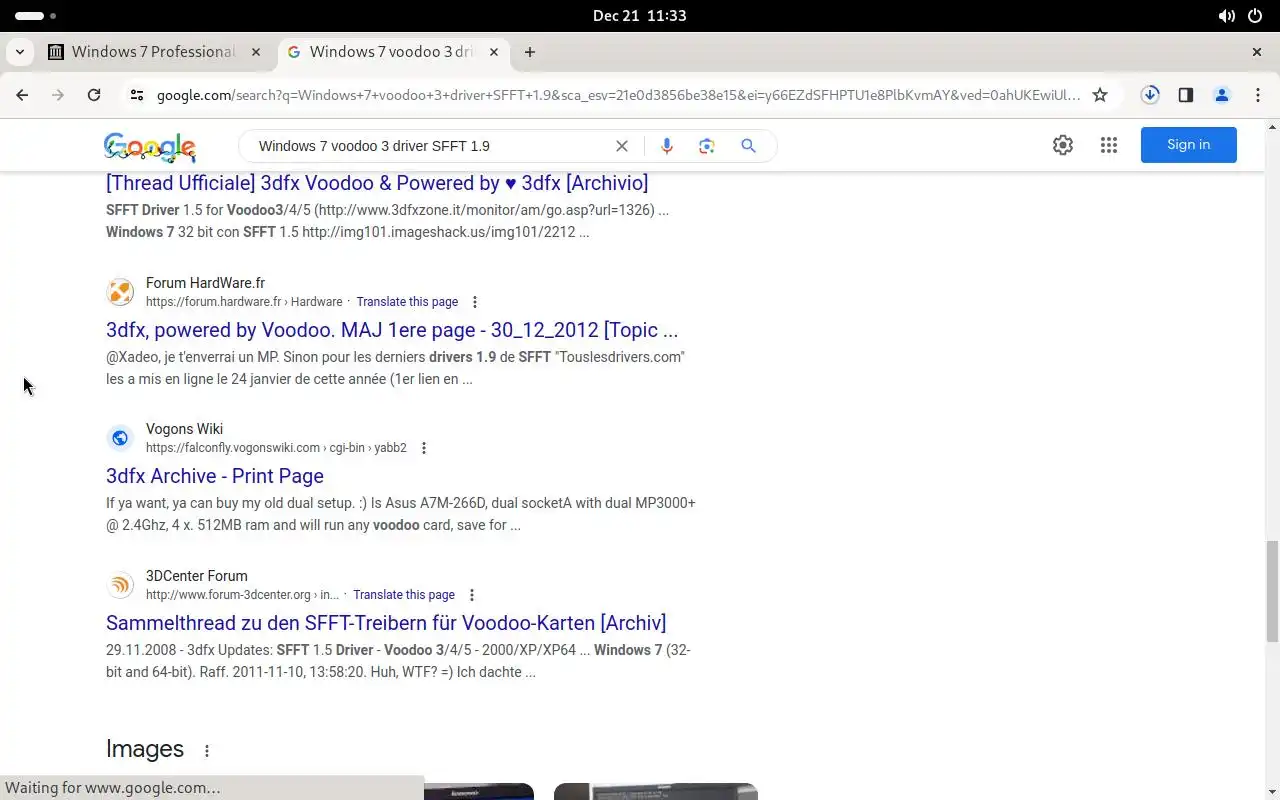This screenshot has height=800, width=1280.
Task: Click the Images section heading
Action: pos(145,749)
